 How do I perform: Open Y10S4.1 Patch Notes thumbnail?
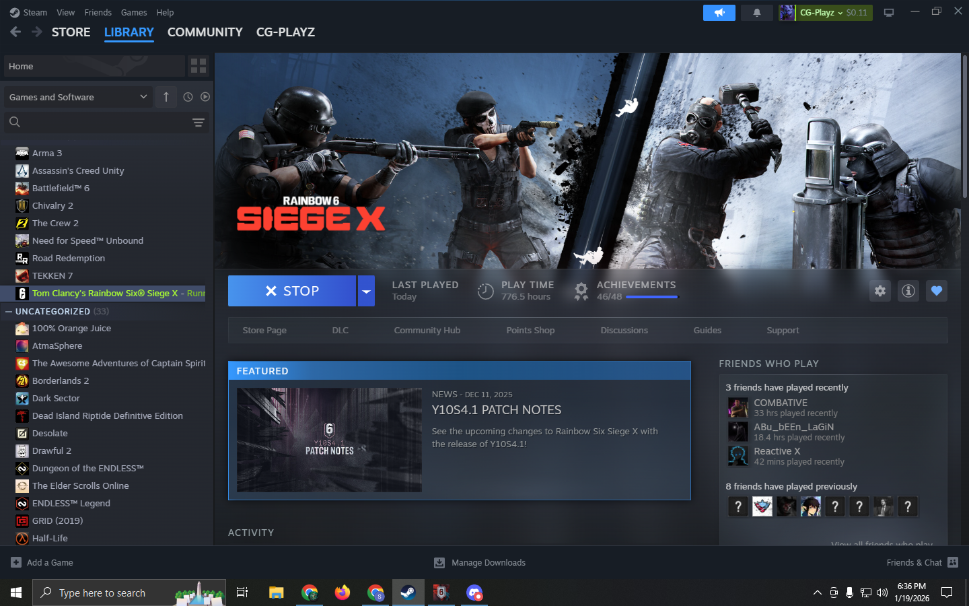(x=329, y=440)
